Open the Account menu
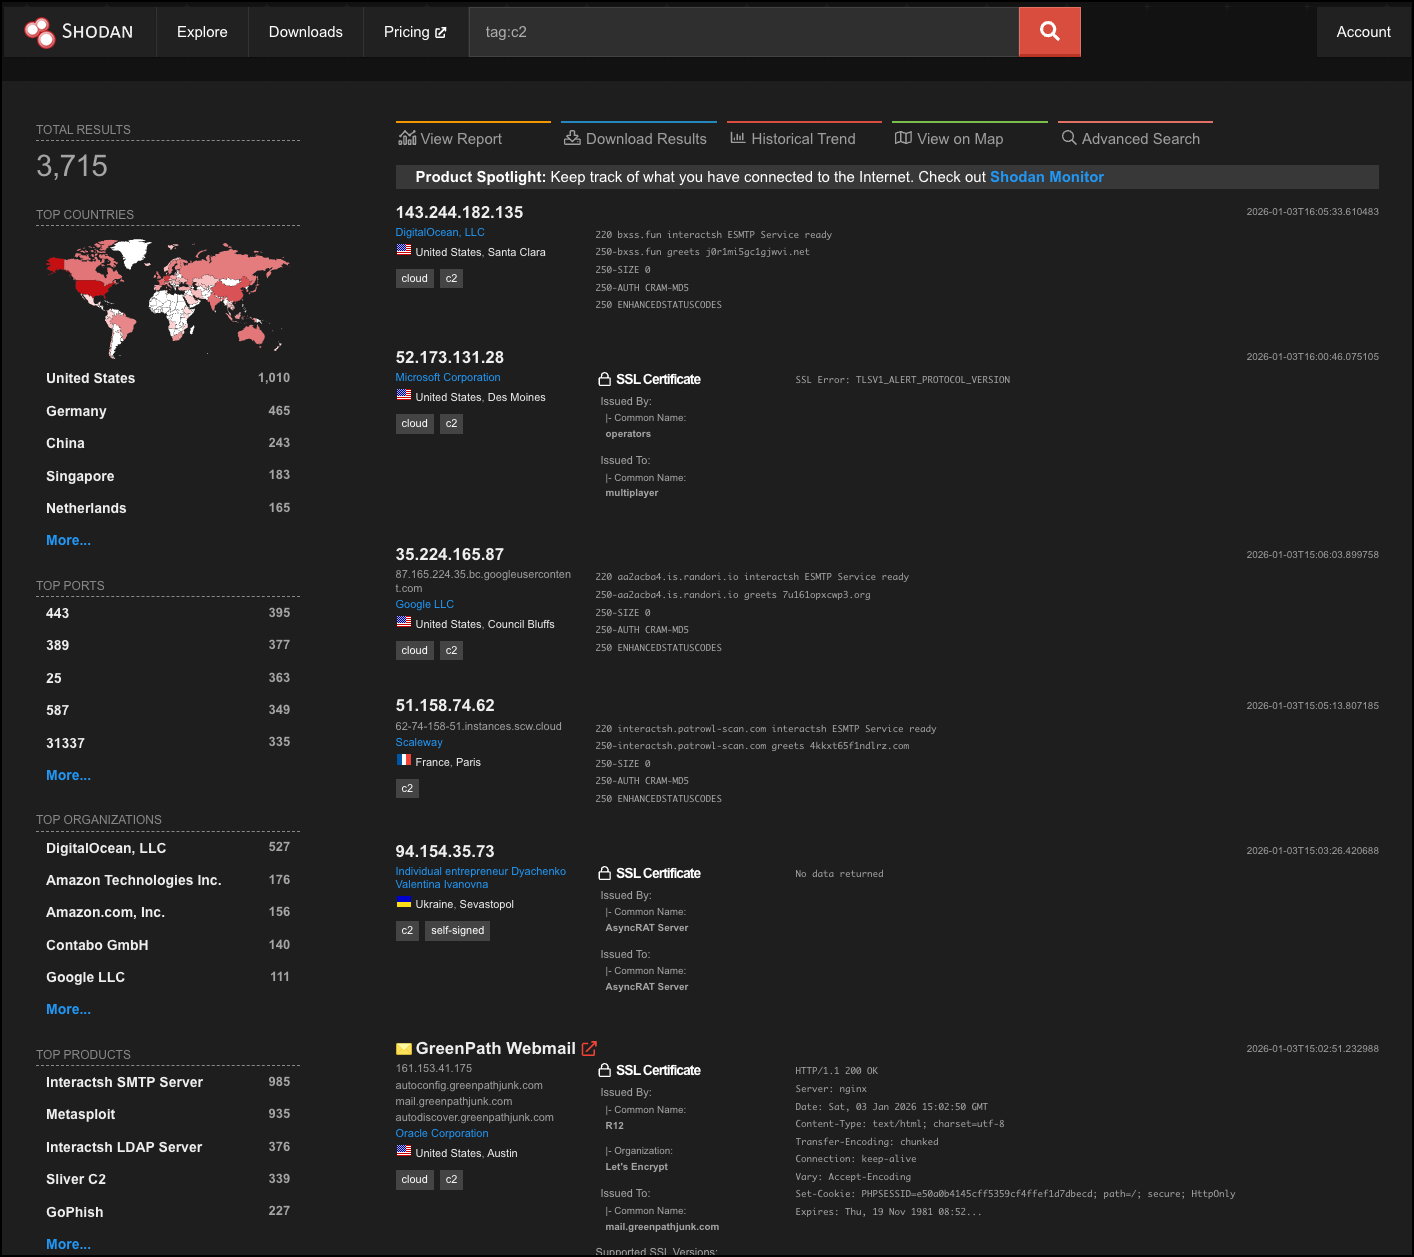Screen dimensions: 1414x1257 (1363, 32)
